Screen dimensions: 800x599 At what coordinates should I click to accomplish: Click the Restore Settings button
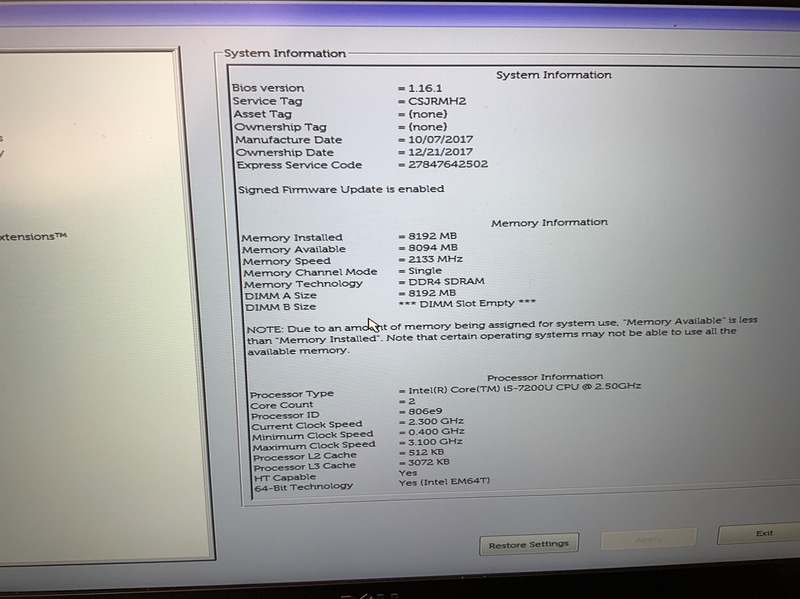pyautogui.click(x=529, y=544)
